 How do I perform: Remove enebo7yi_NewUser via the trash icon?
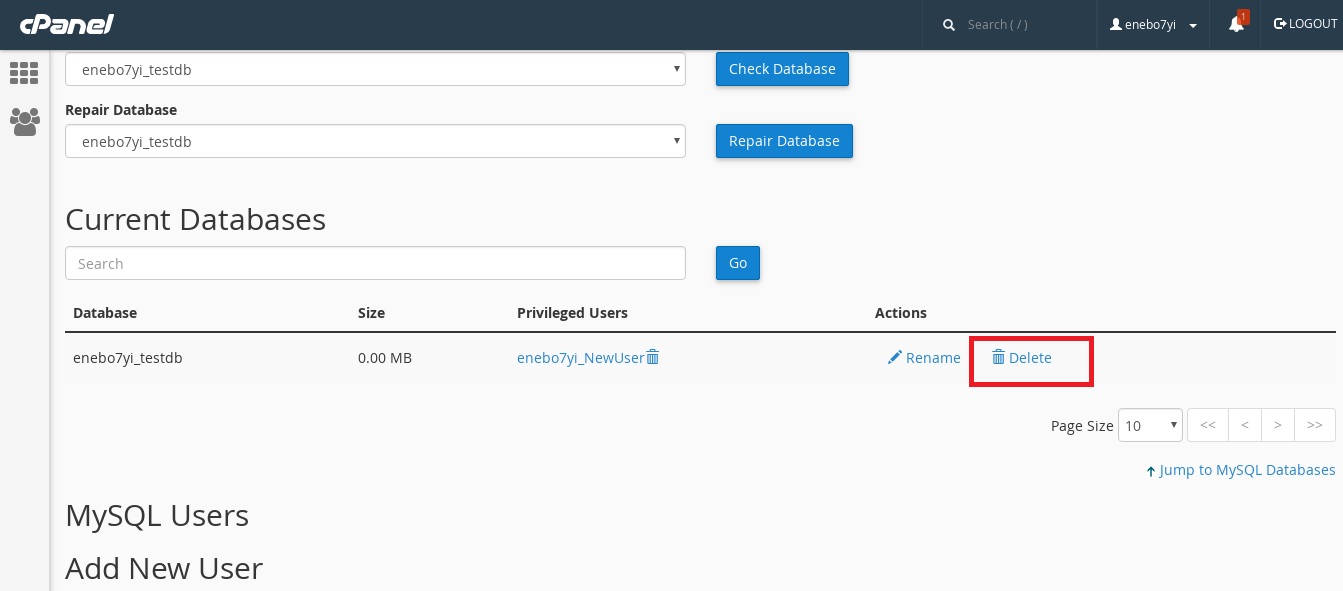click(x=653, y=357)
